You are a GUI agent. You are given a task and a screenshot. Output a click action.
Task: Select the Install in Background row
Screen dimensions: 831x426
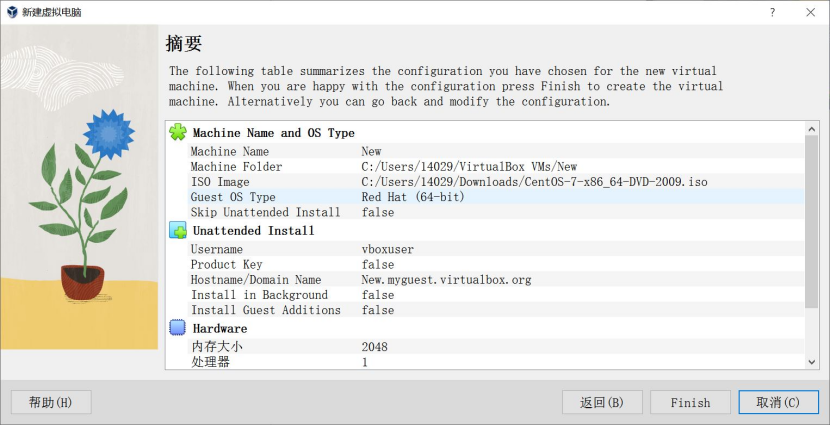[x=496, y=295]
